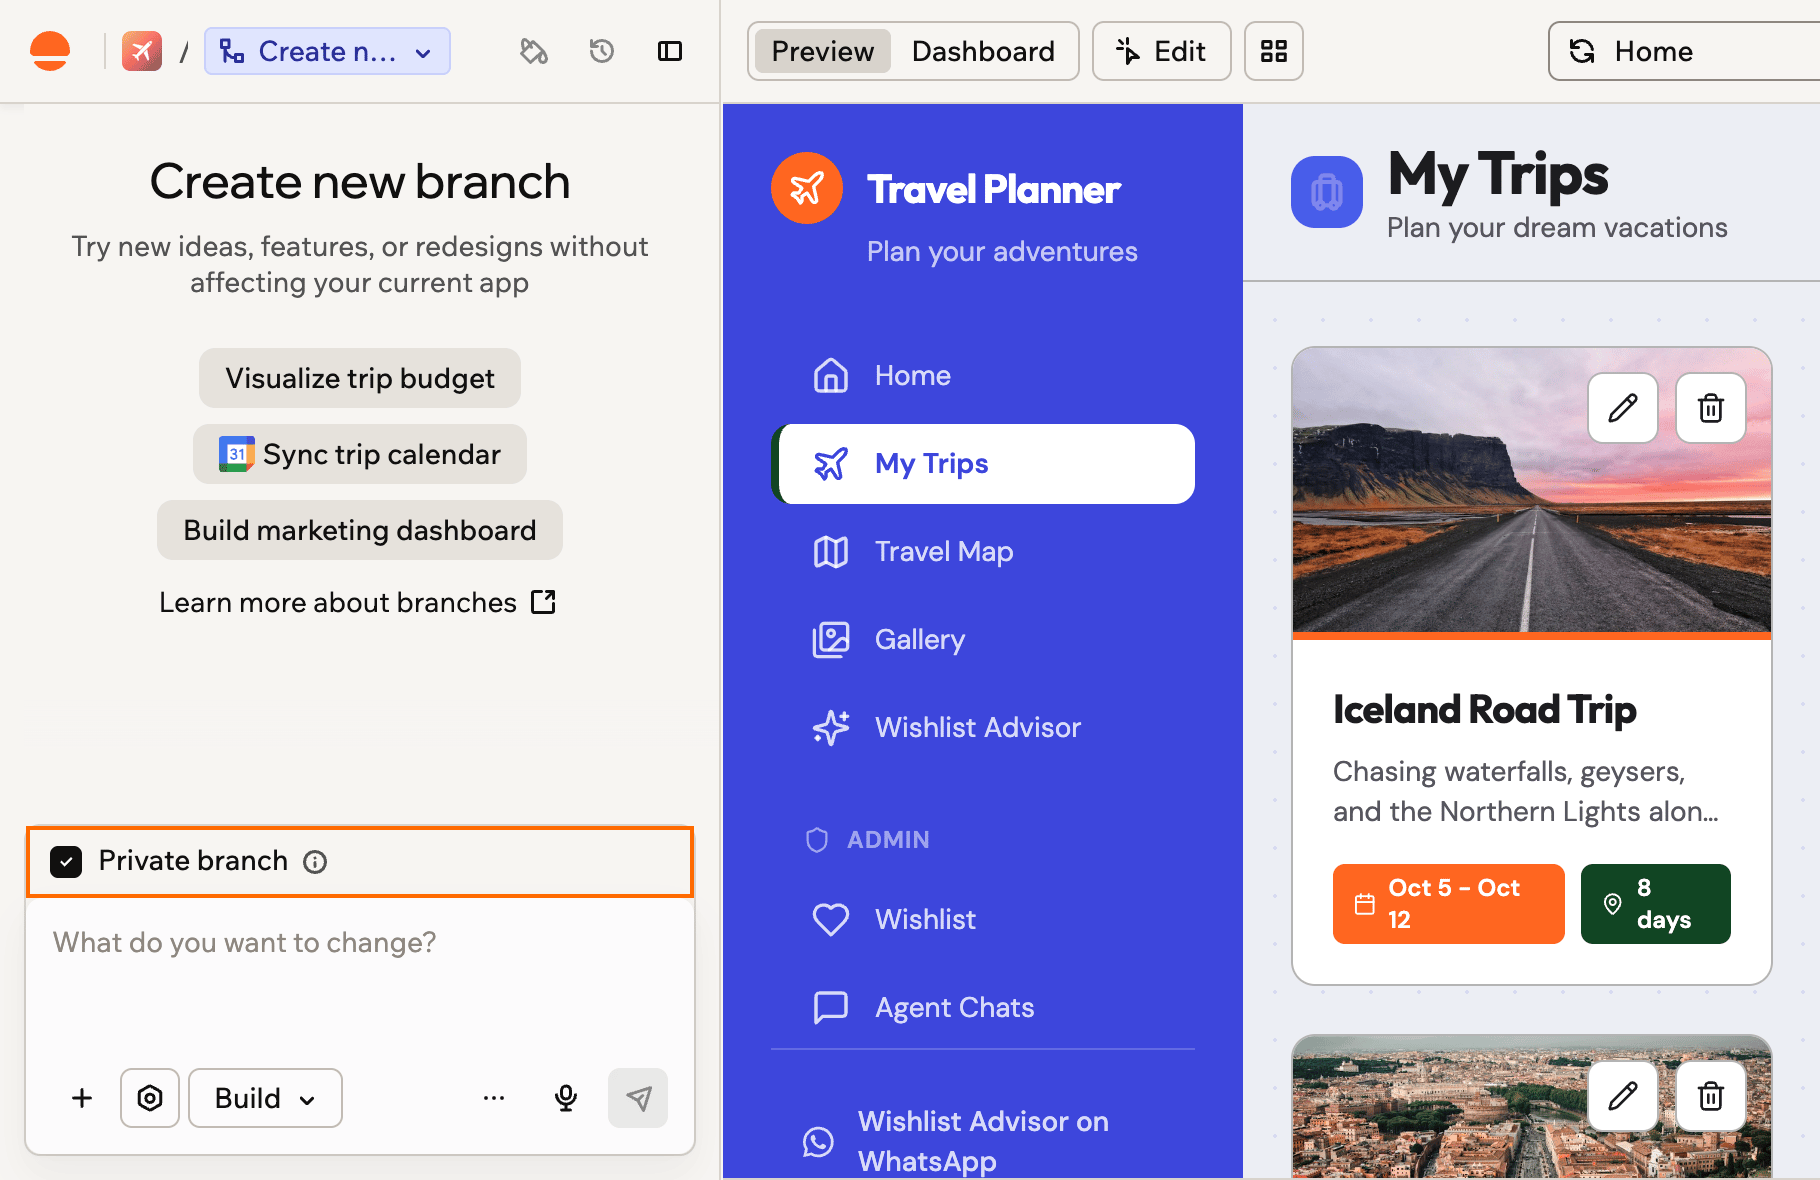Click the Oct 5 - Oct 12 date badge
This screenshot has width=1820, height=1180.
coord(1448,904)
